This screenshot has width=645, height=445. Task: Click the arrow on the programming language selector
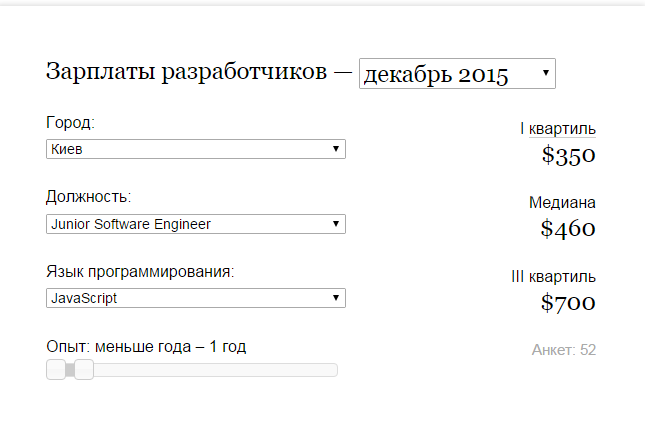[337, 298]
